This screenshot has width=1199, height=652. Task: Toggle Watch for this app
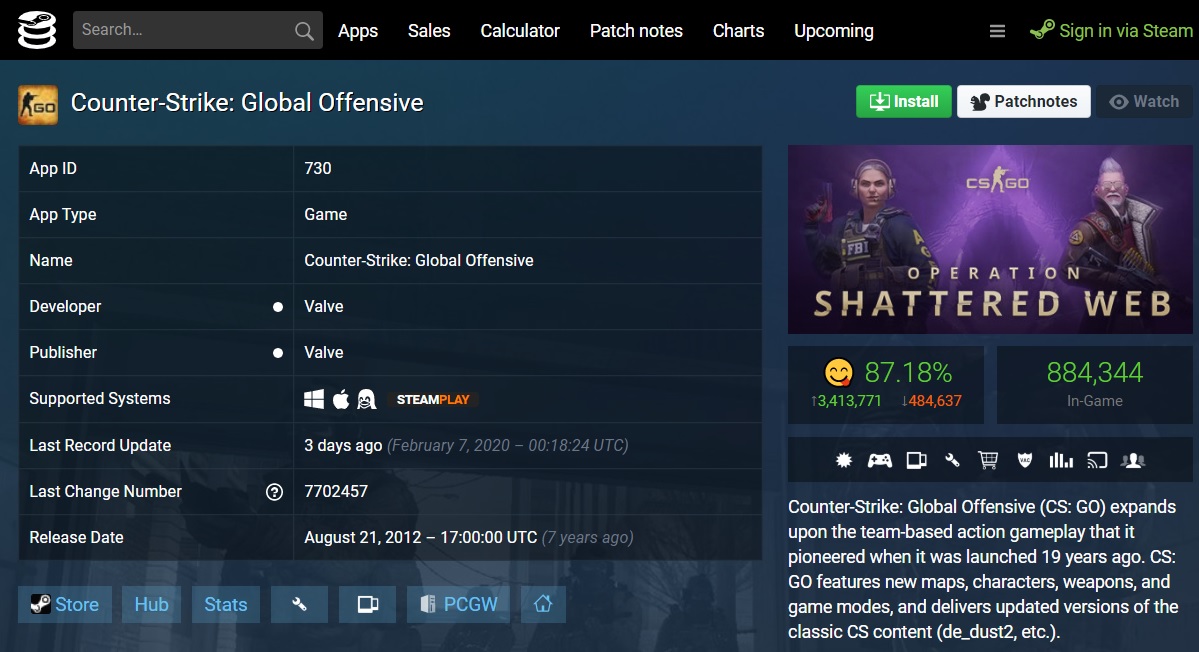pos(1144,101)
